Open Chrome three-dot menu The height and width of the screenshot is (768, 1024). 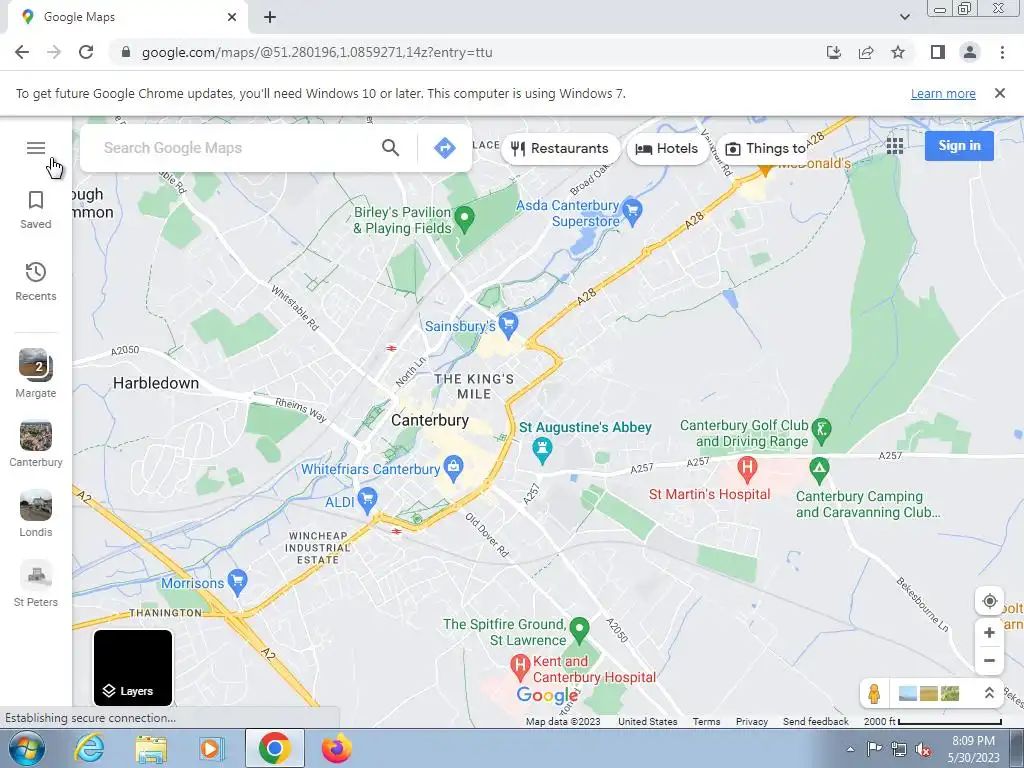(x=1002, y=52)
